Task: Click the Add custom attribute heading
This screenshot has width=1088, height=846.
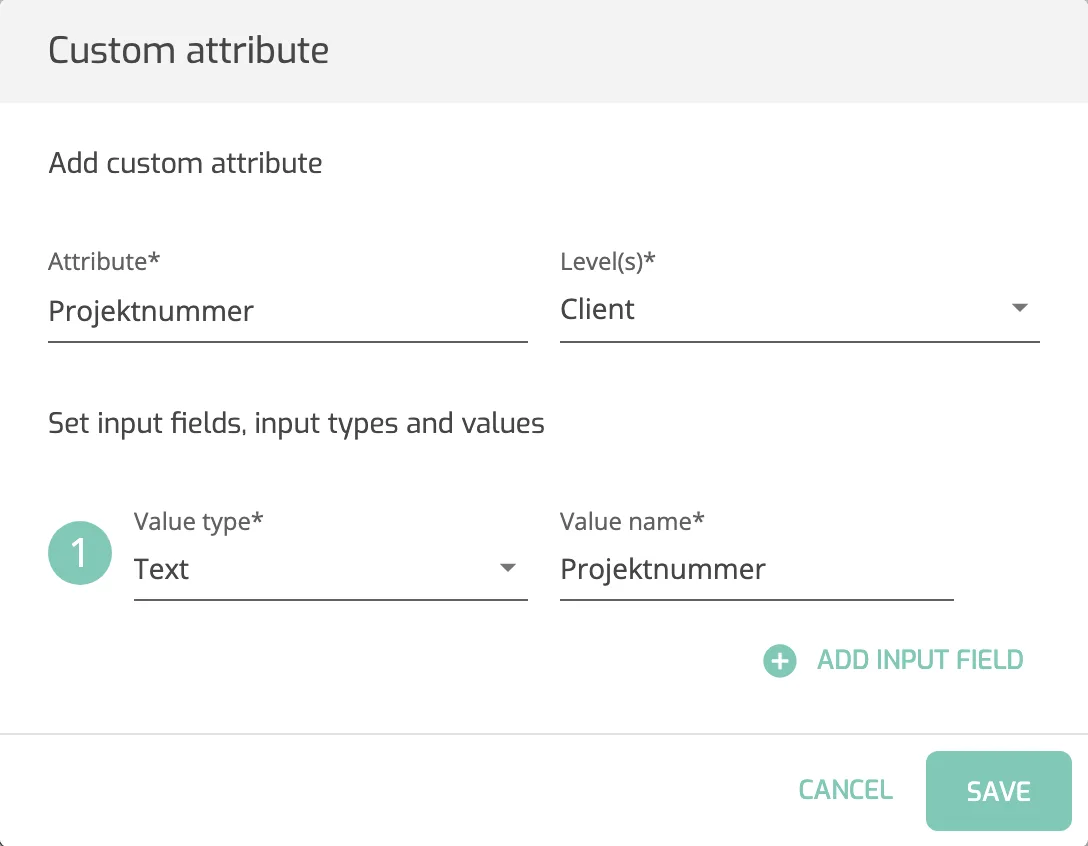Action: click(185, 163)
